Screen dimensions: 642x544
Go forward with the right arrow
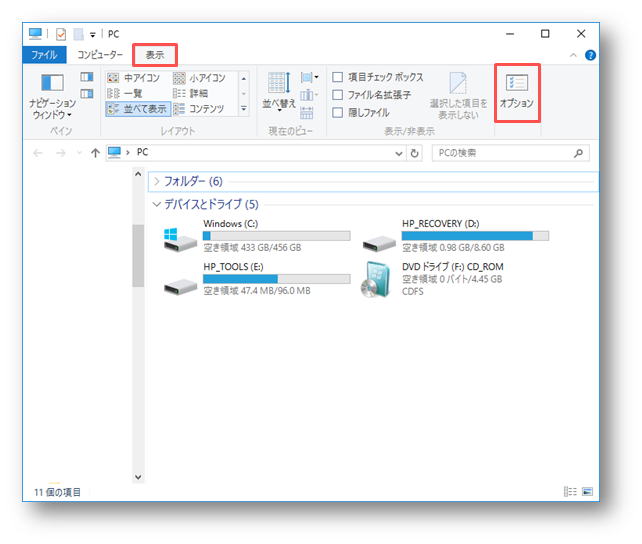(61, 153)
